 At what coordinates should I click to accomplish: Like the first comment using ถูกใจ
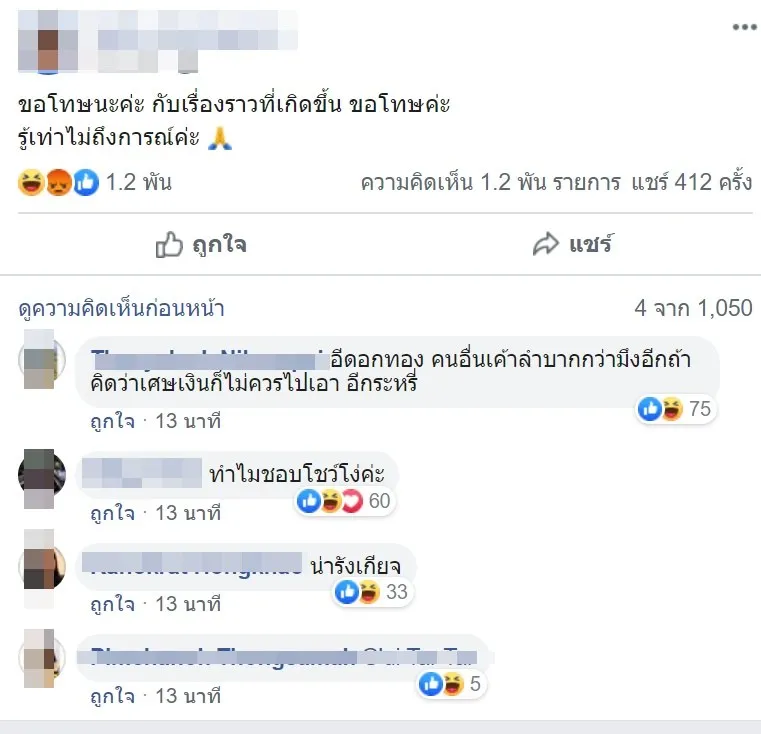click(x=113, y=421)
